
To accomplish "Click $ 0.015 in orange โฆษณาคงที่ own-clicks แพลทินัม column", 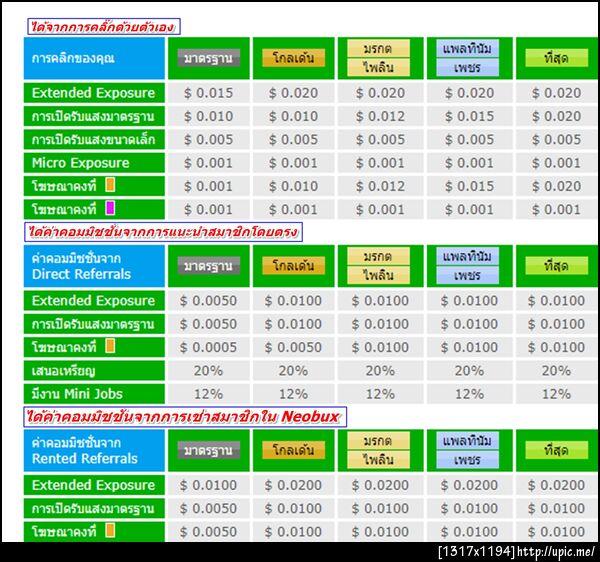I will pyautogui.click(x=470, y=186).
